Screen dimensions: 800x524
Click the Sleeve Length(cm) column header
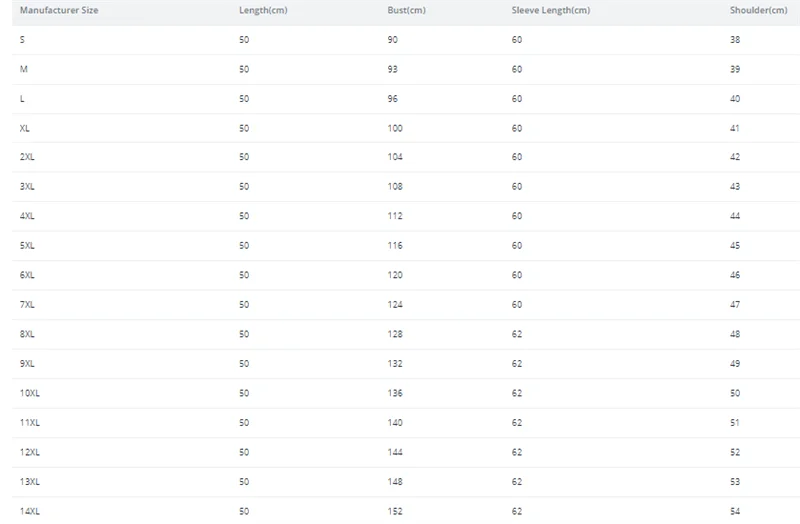(x=551, y=10)
